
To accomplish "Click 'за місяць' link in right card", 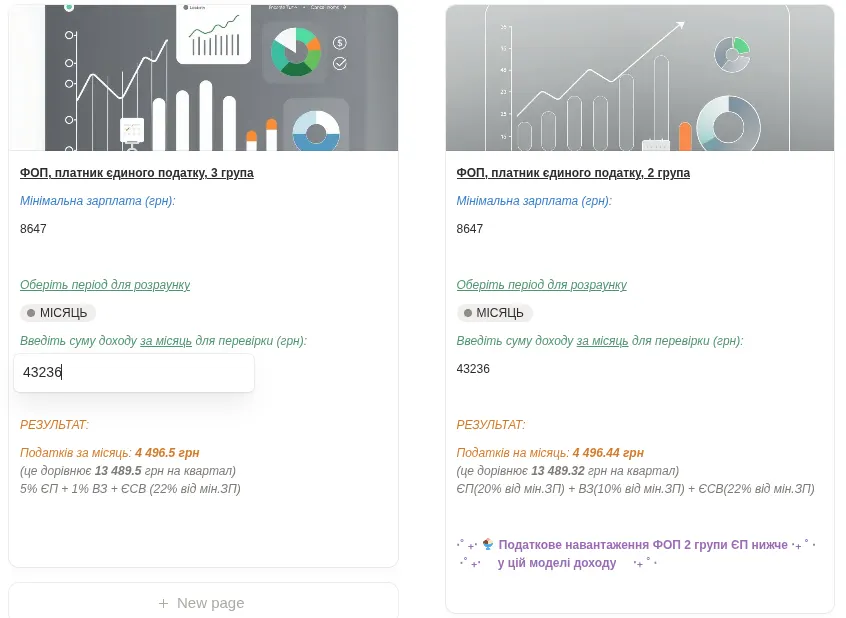I will point(602,341).
